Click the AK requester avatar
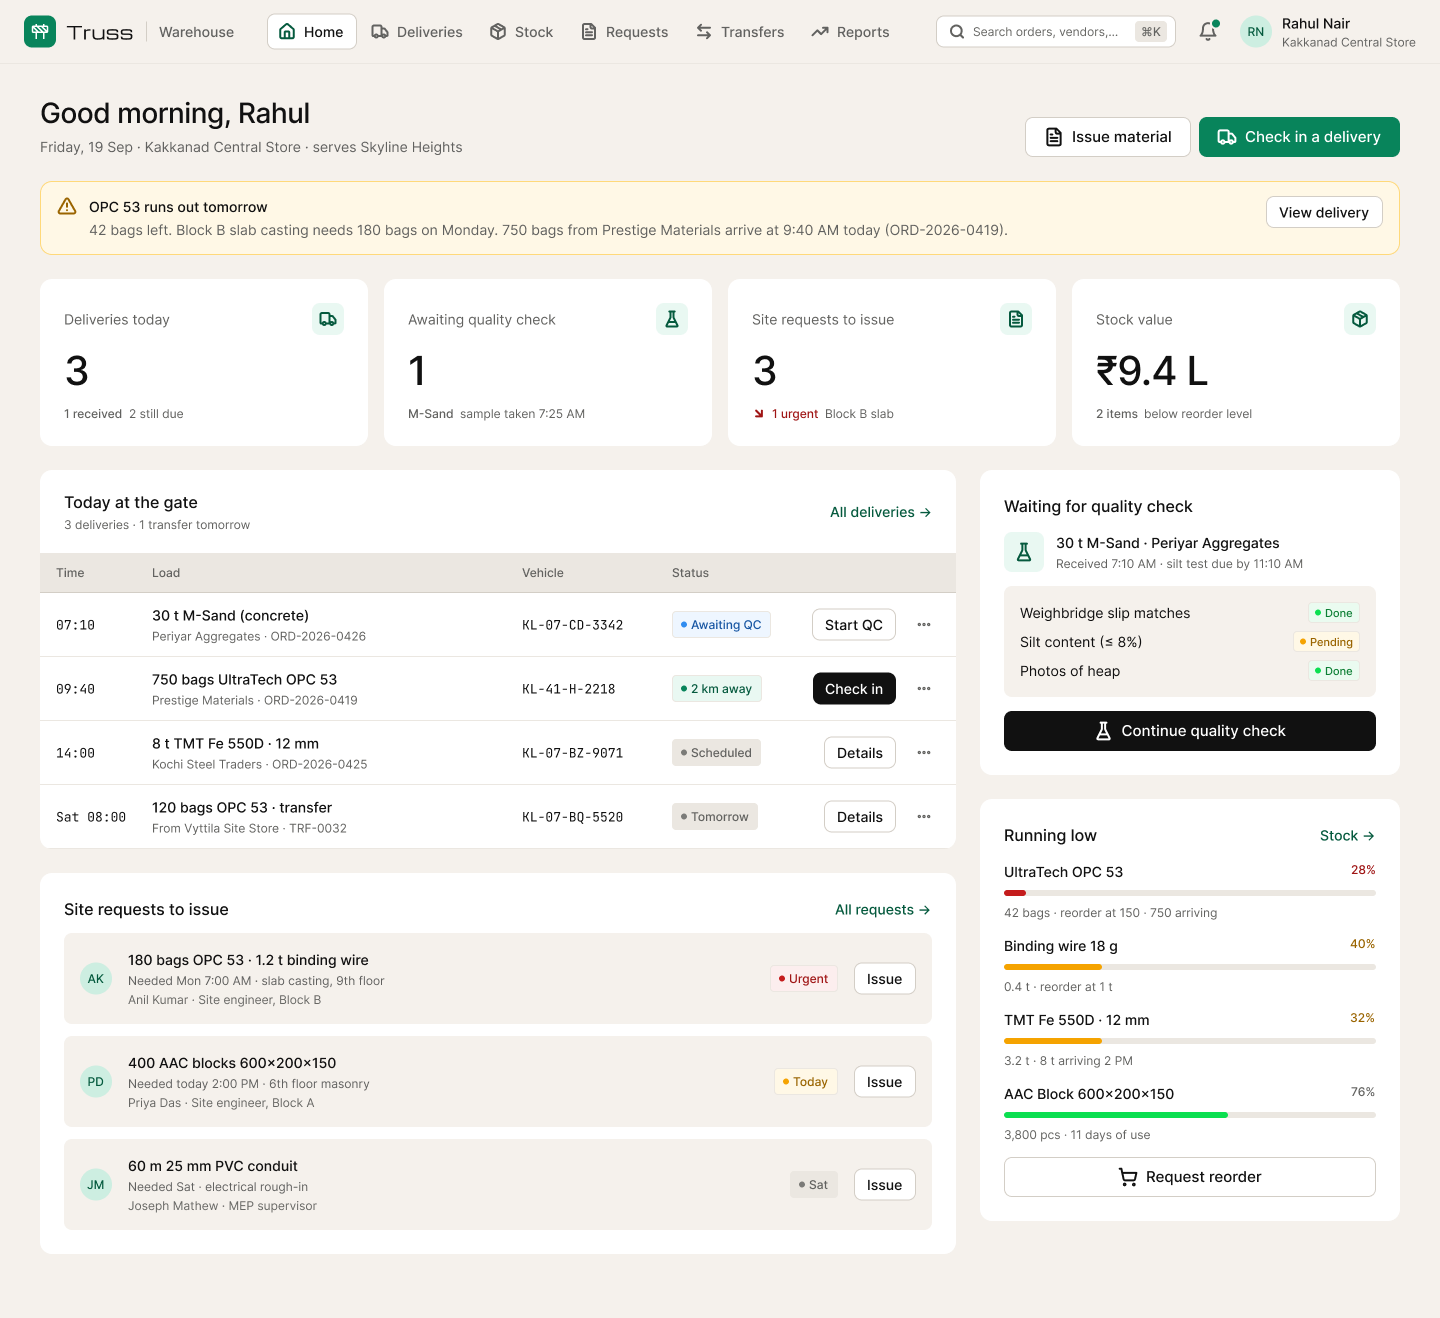 click(96, 979)
